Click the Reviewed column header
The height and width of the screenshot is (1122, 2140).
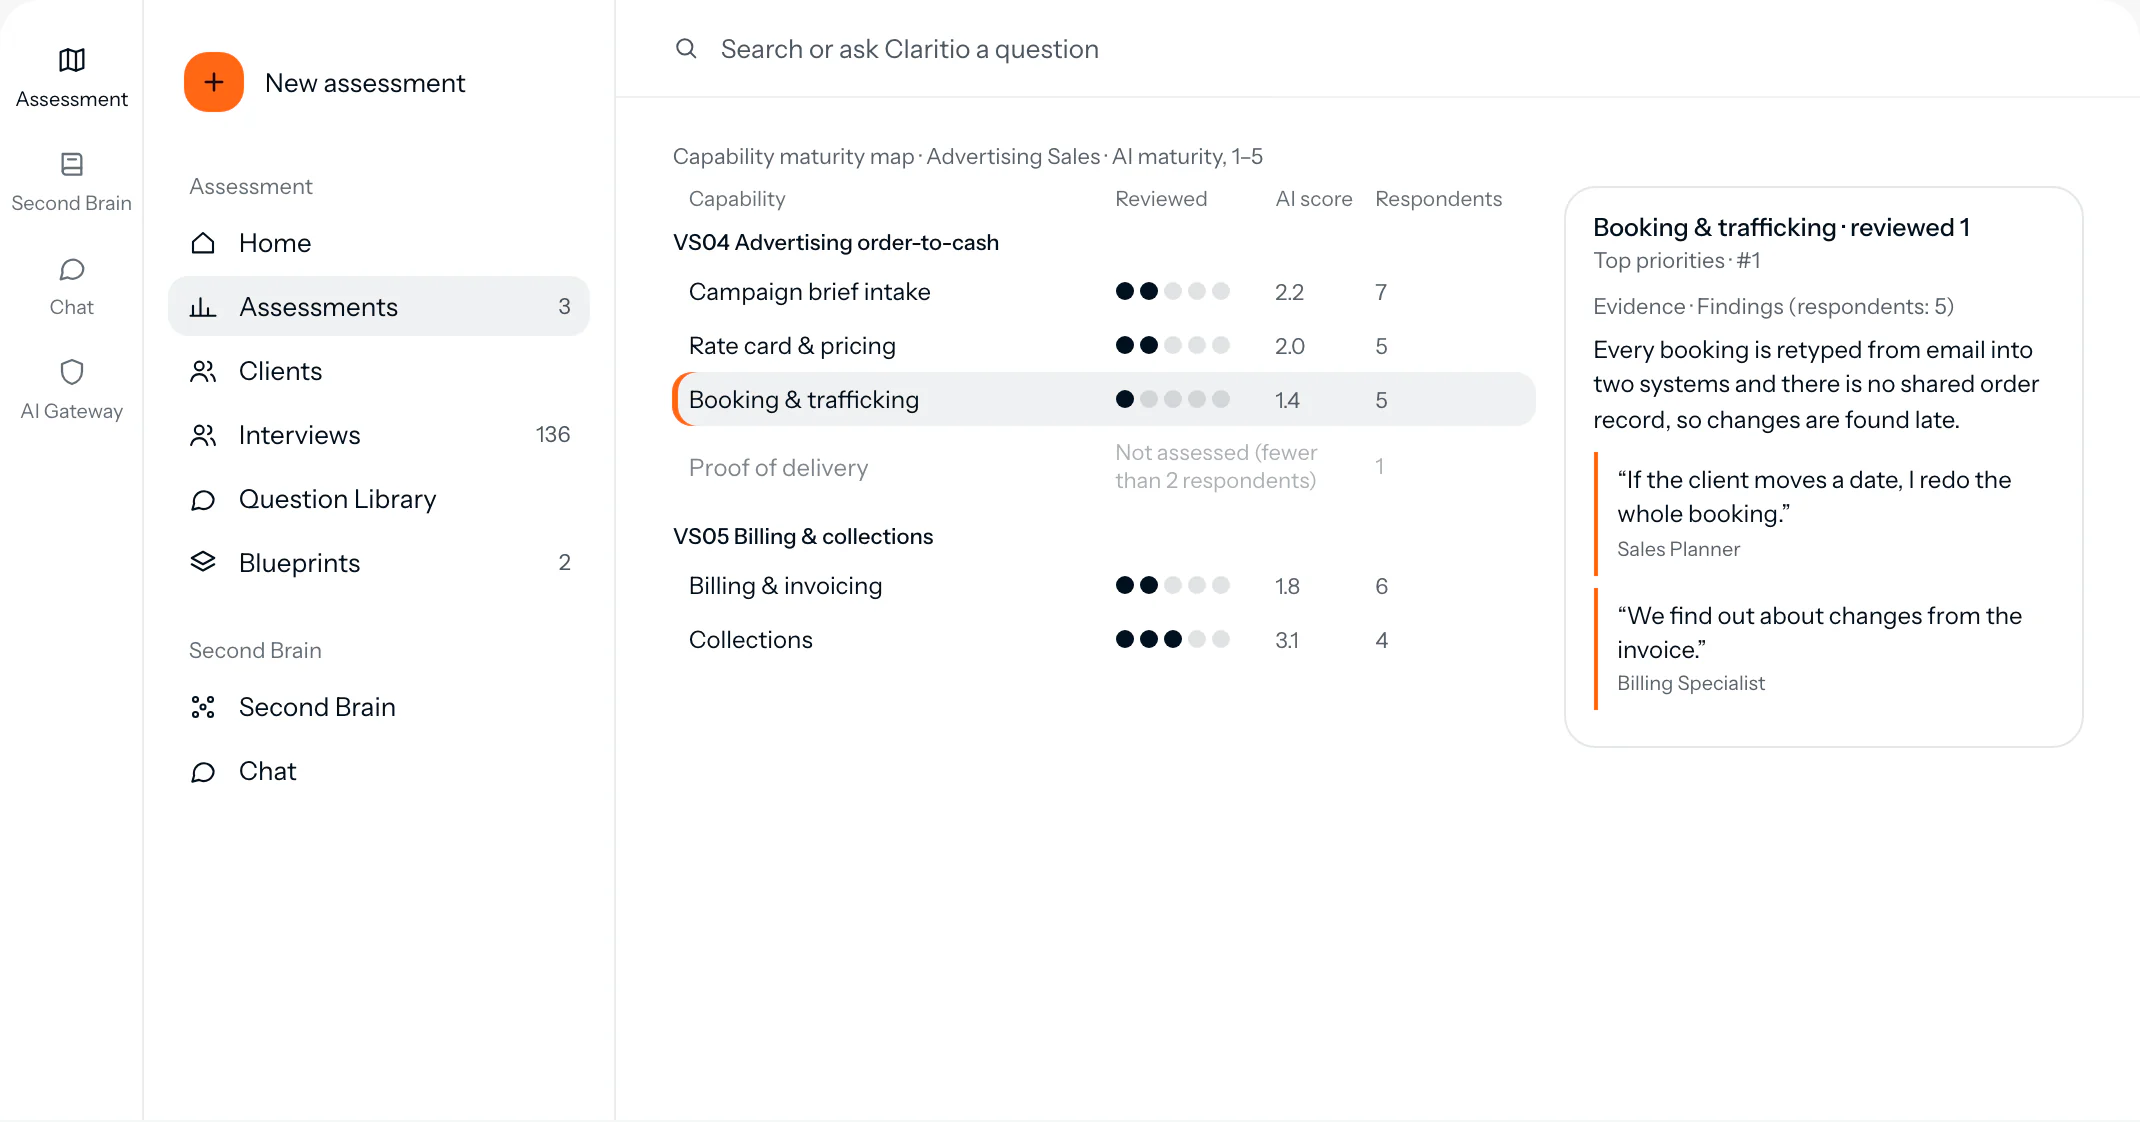1161,199
